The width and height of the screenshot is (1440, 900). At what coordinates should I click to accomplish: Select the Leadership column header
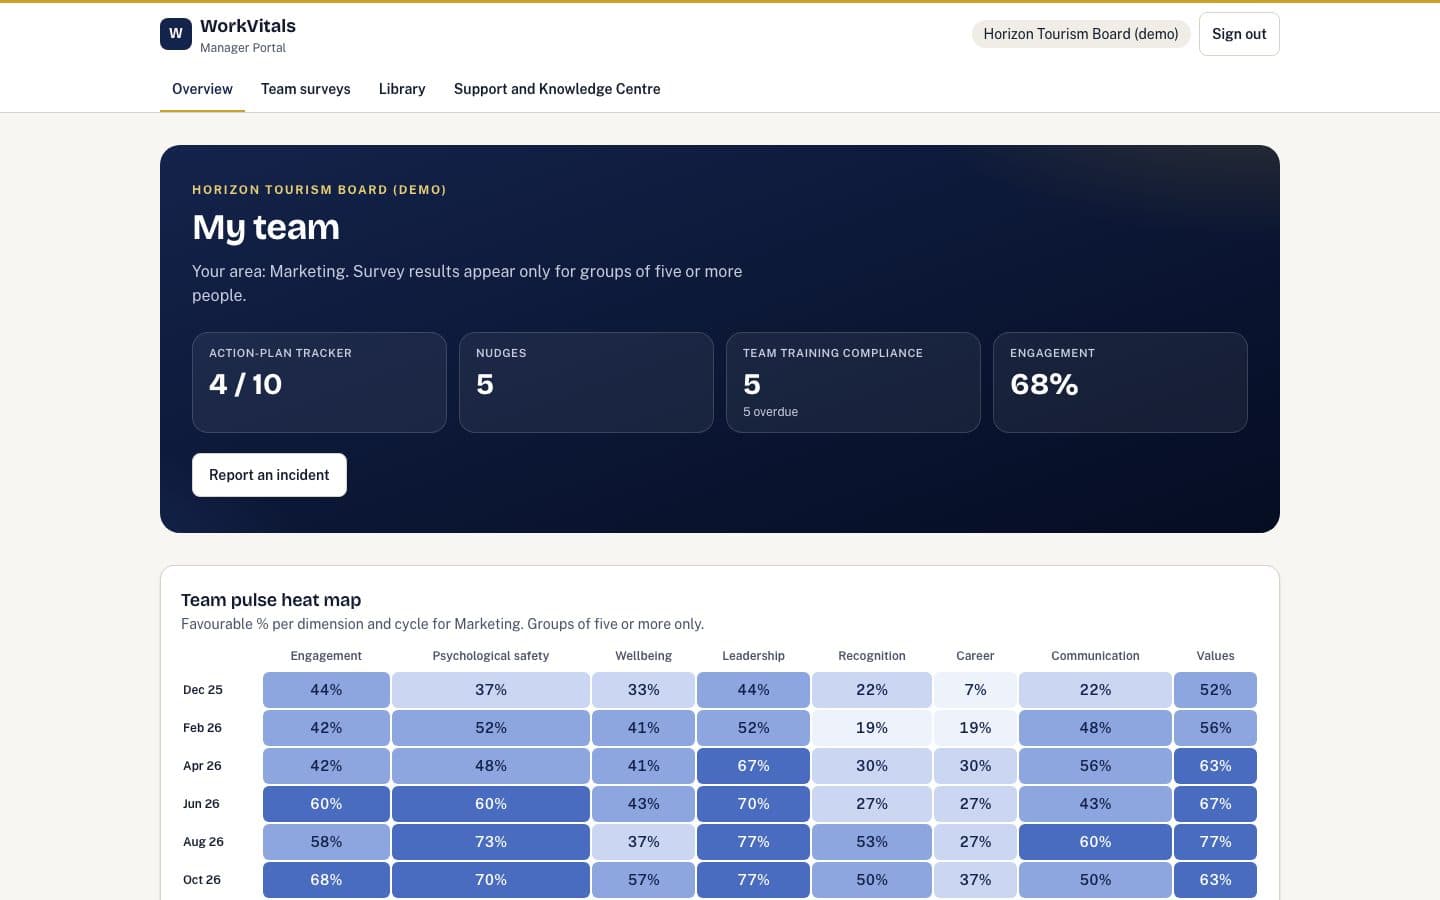(x=754, y=656)
